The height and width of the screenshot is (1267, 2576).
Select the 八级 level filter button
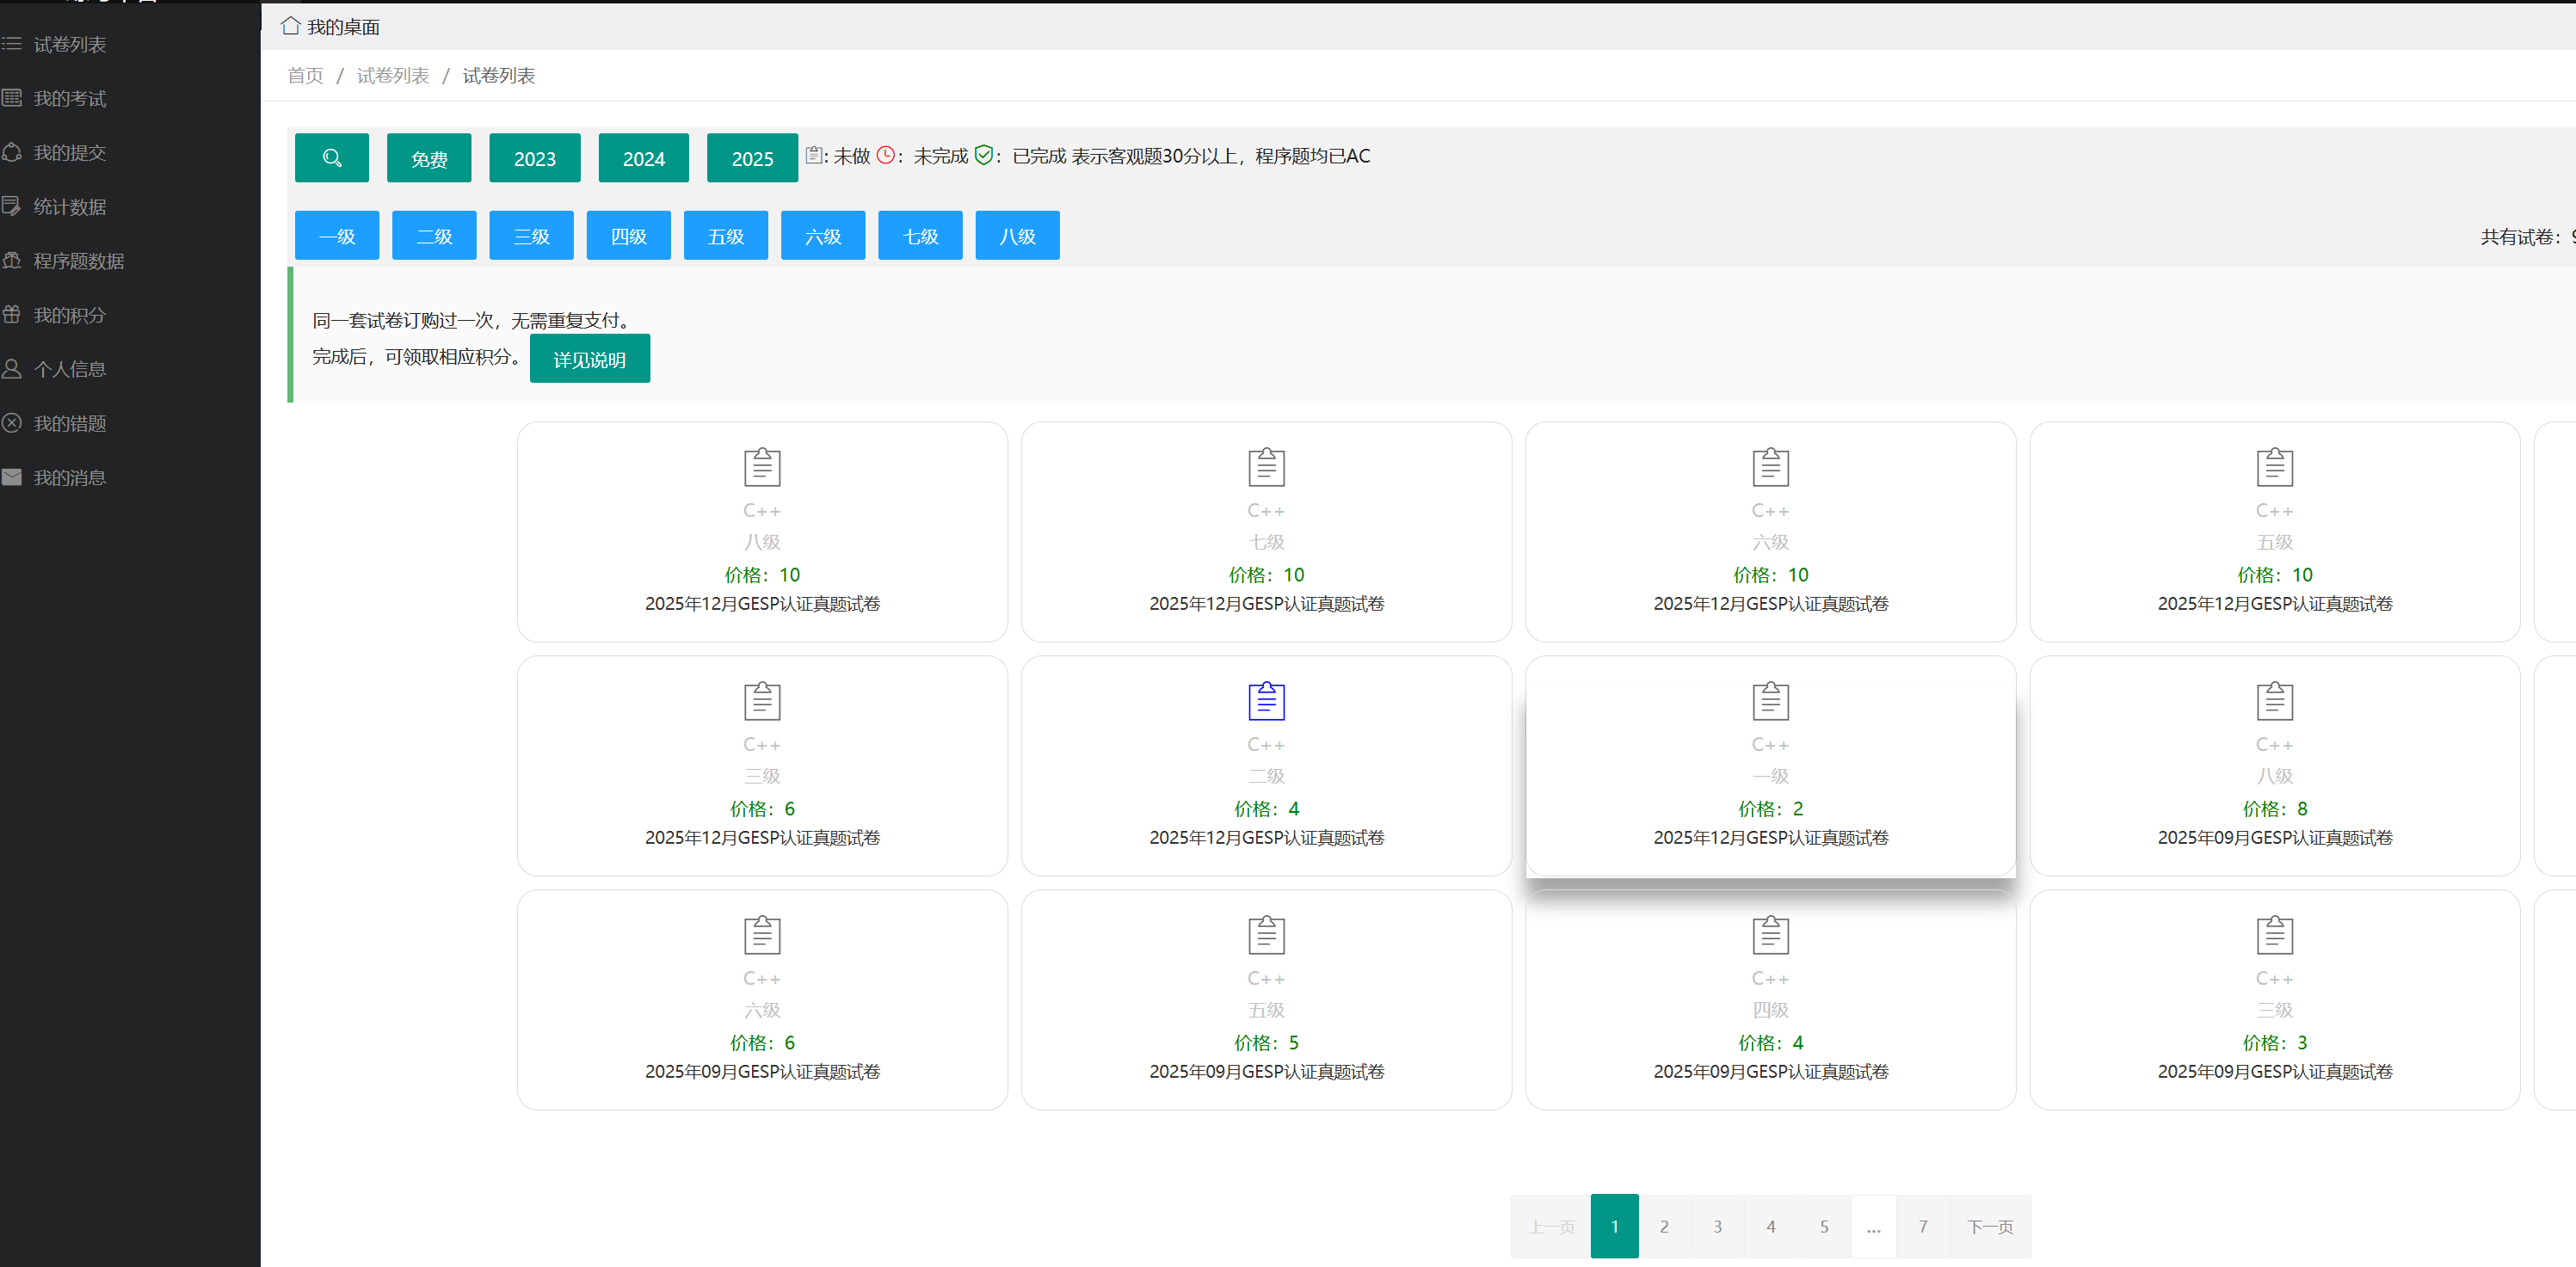[1017, 236]
